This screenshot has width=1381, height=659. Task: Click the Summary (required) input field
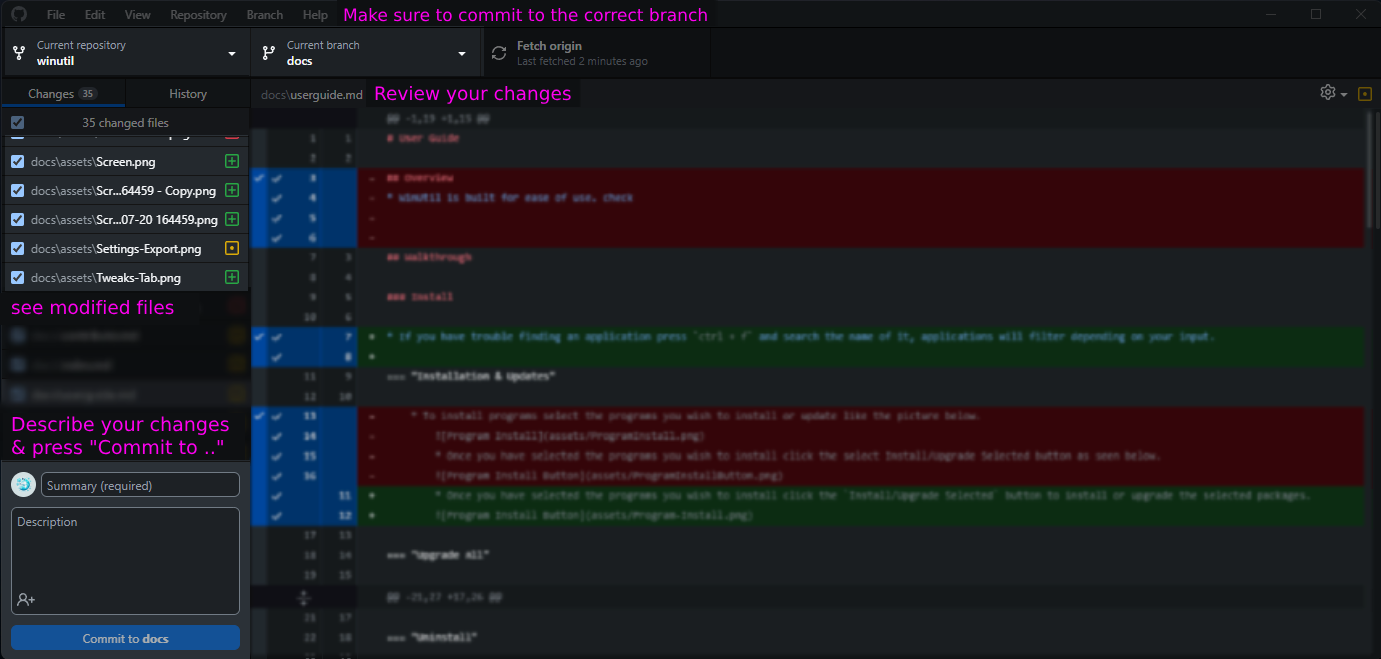[x=140, y=484]
